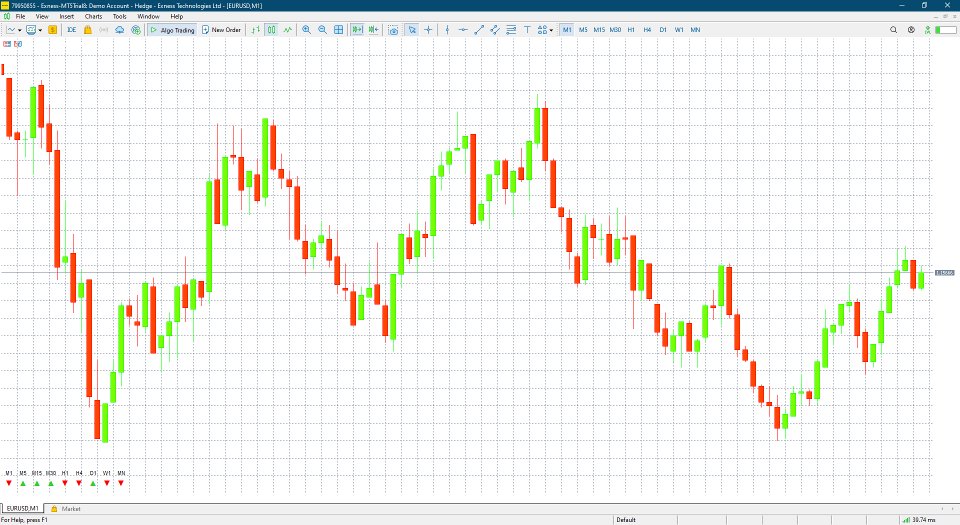Tile chart windows with grid icon
This screenshot has height=525, width=960.
click(339, 29)
